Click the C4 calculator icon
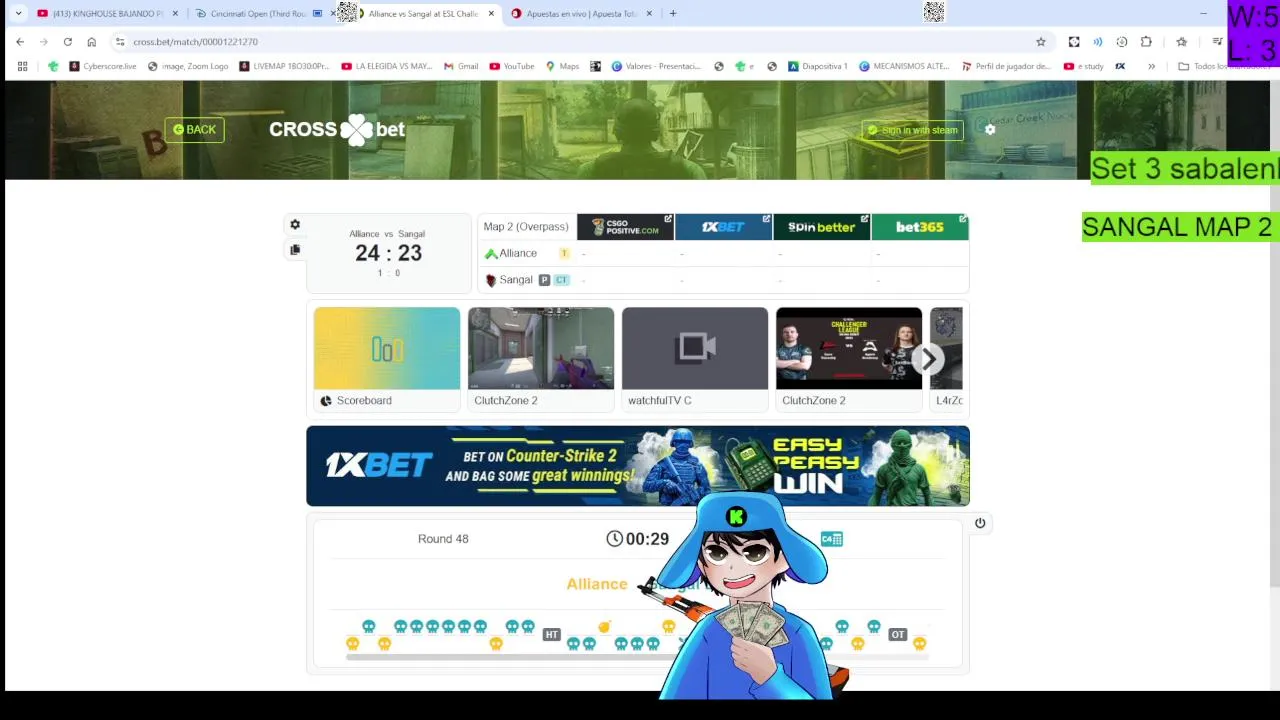 point(832,539)
